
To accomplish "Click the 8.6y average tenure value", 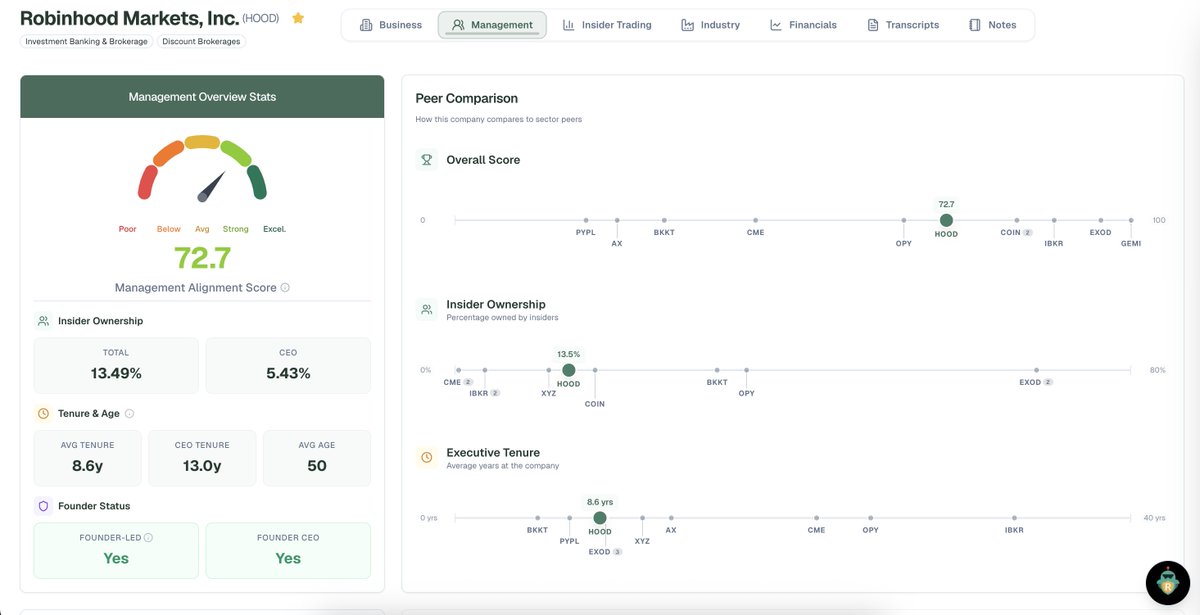I will (x=87, y=466).
